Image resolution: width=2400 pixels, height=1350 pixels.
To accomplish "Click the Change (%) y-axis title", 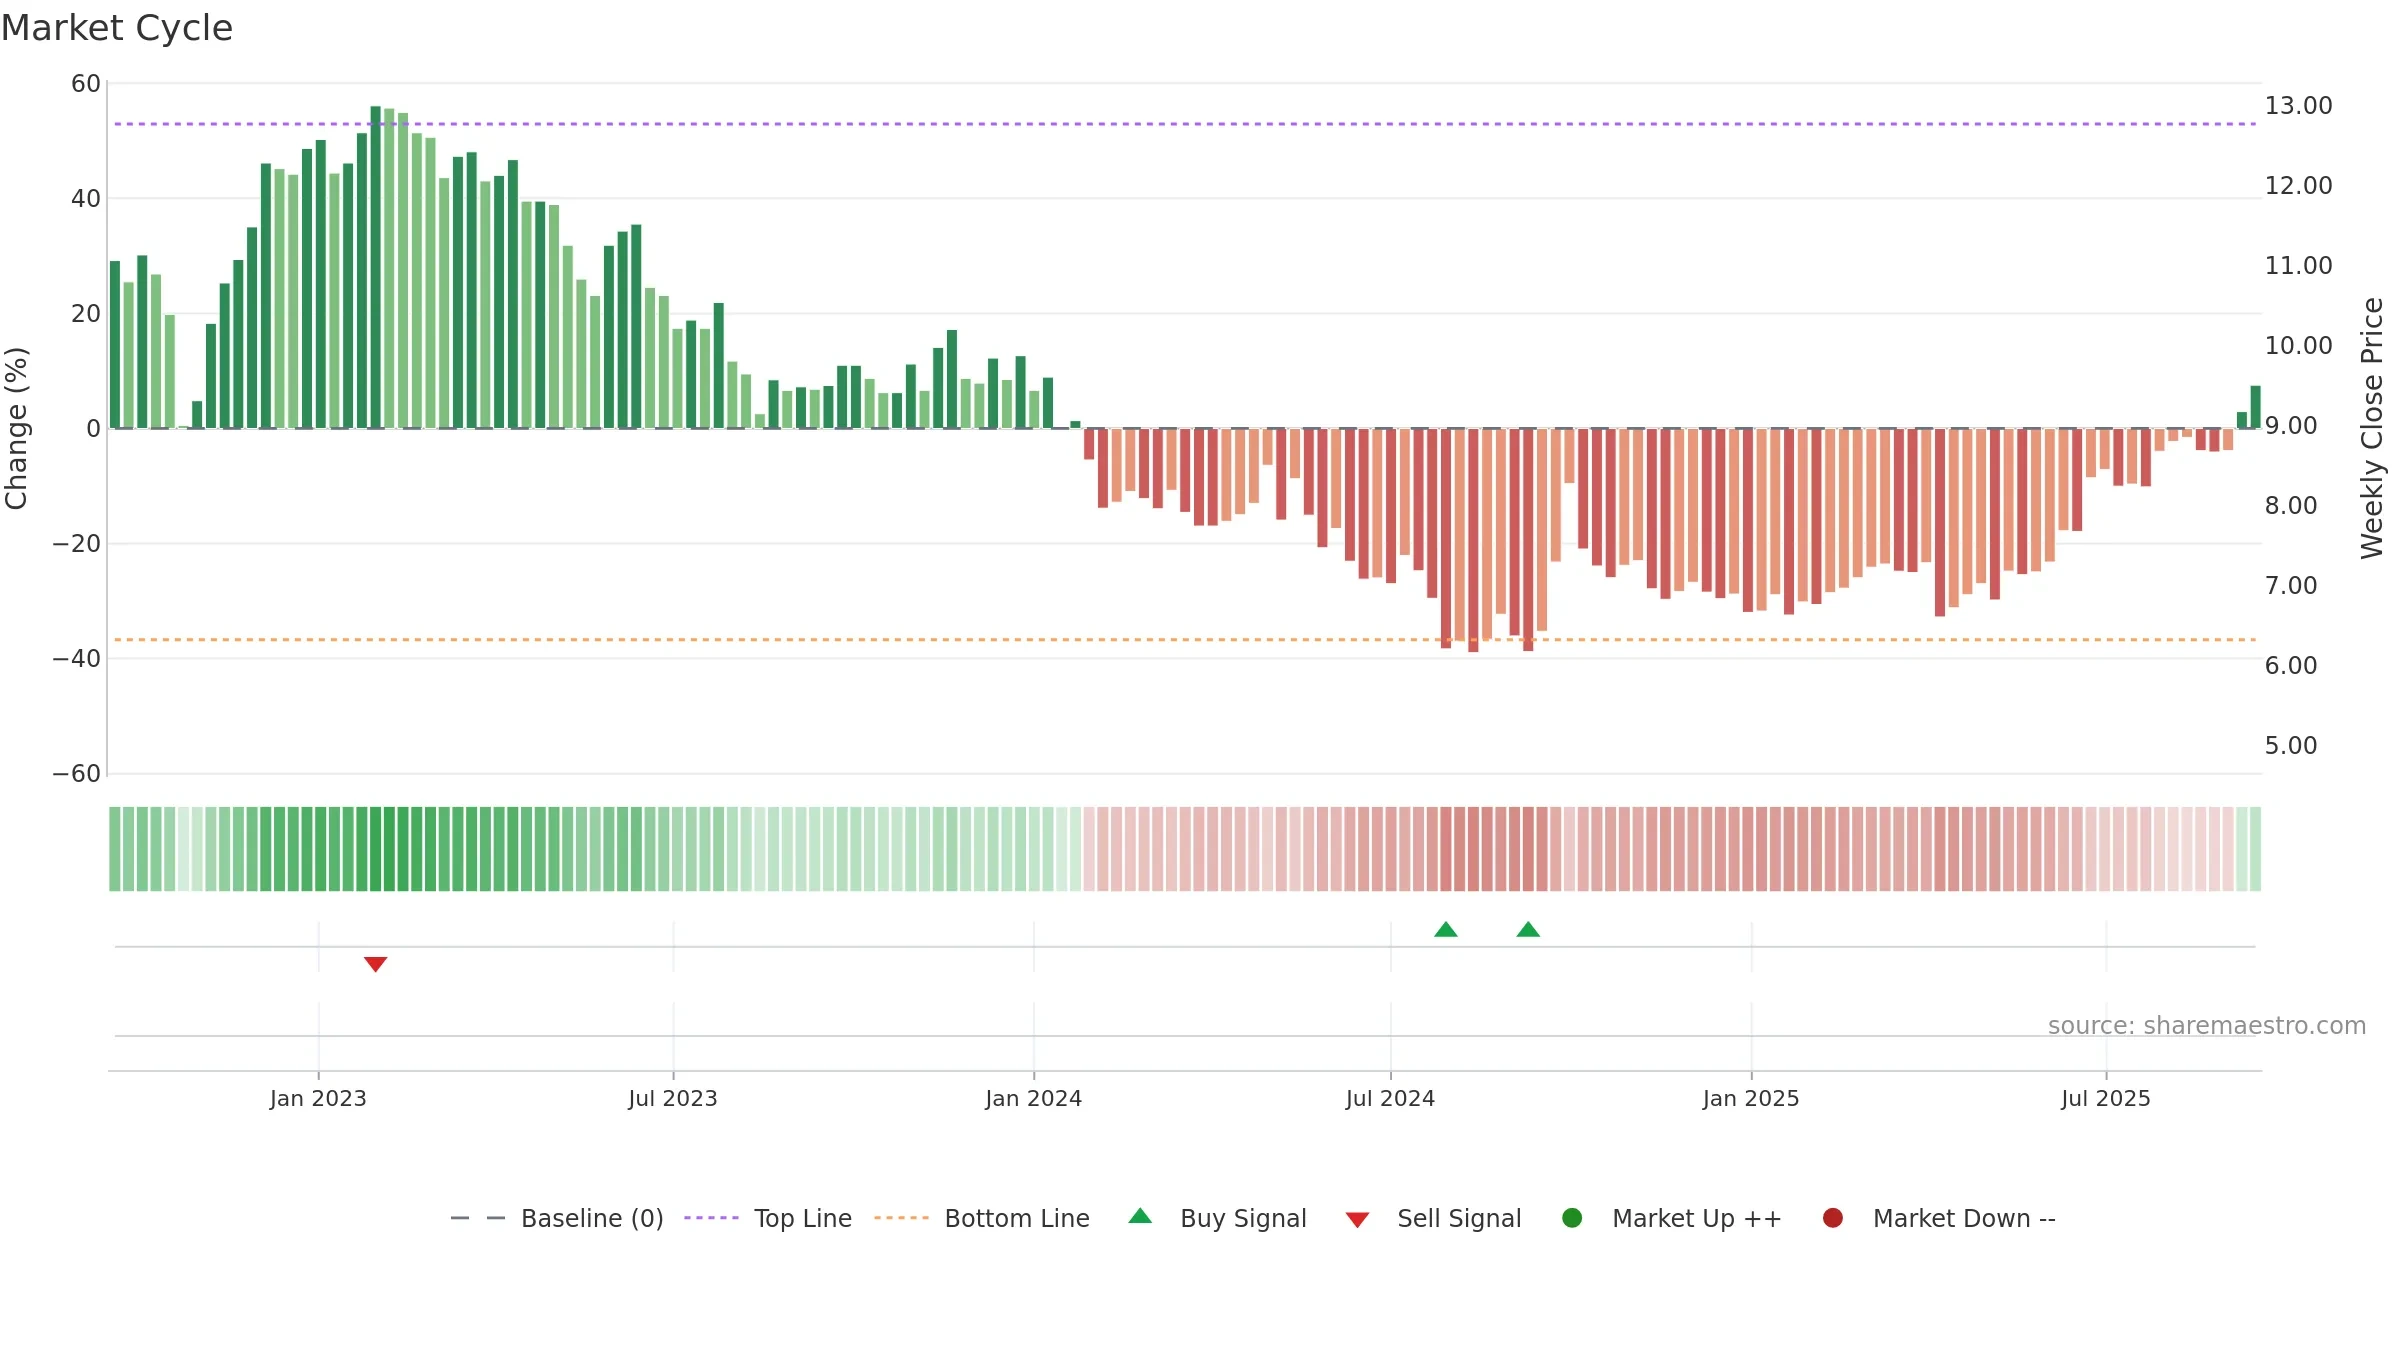I will point(16,428).
